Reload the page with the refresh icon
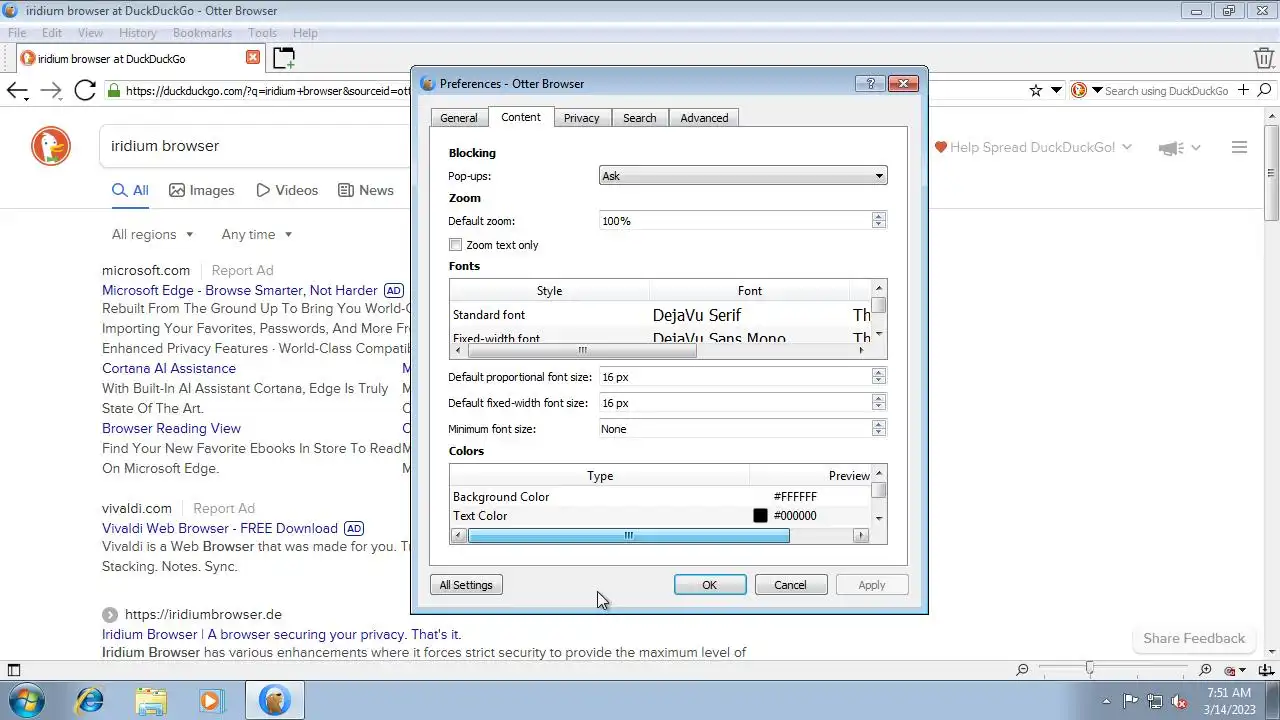This screenshot has width=1280, height=720. [x=85, y=91]
